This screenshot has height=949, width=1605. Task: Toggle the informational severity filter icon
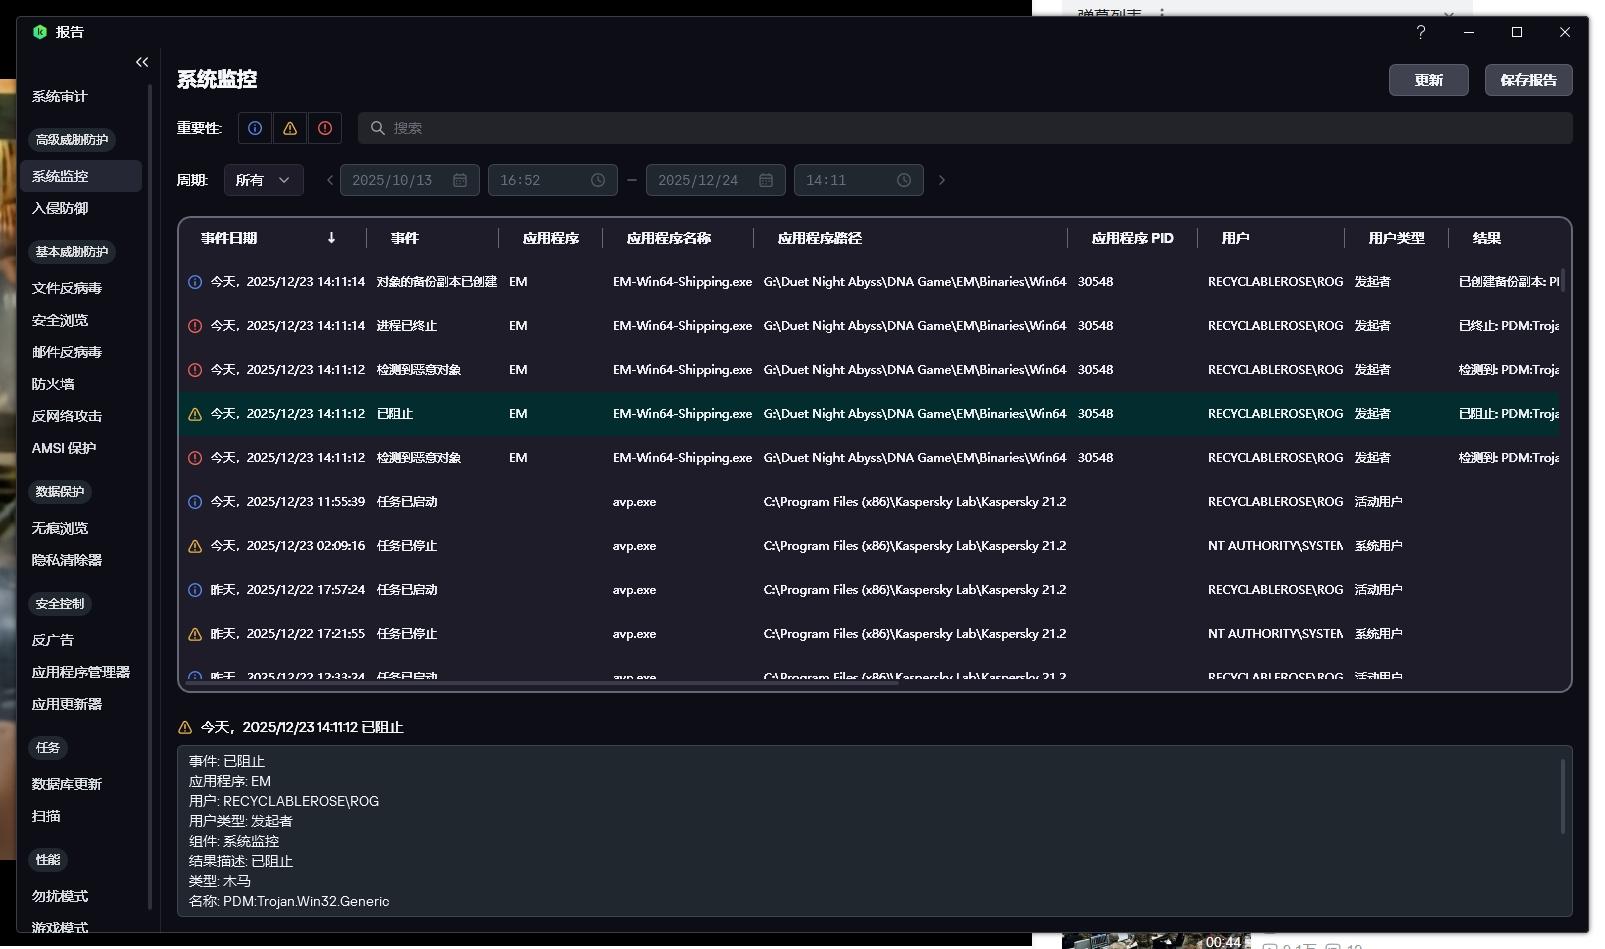[255, 128]
